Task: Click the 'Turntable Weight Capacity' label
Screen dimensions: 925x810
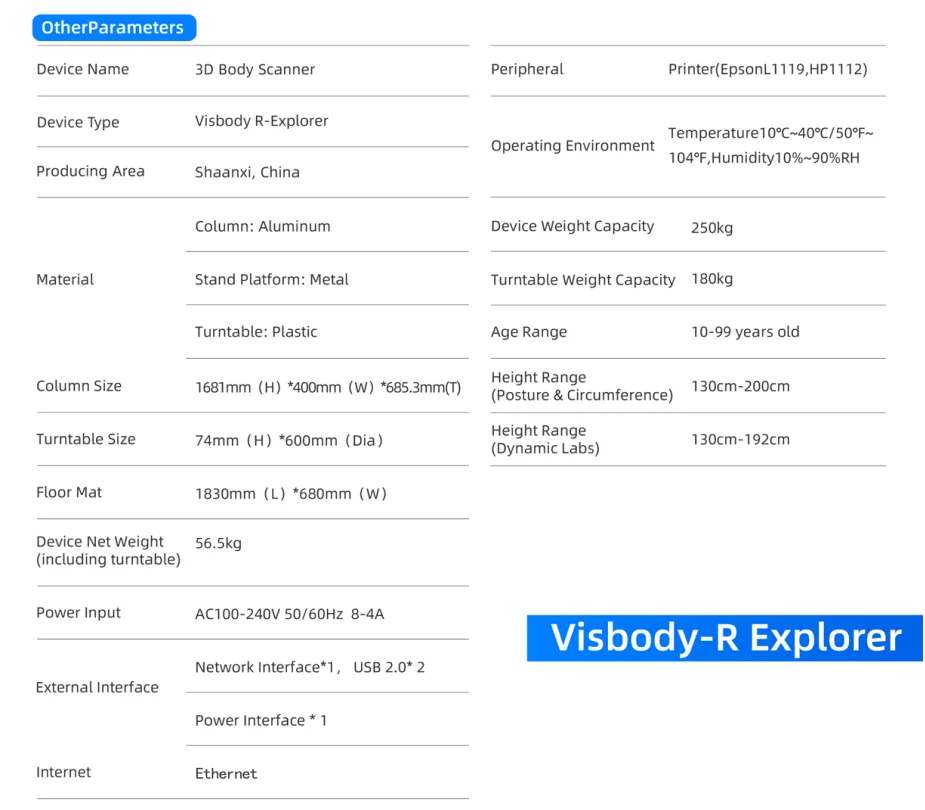Action: (583, 280)
